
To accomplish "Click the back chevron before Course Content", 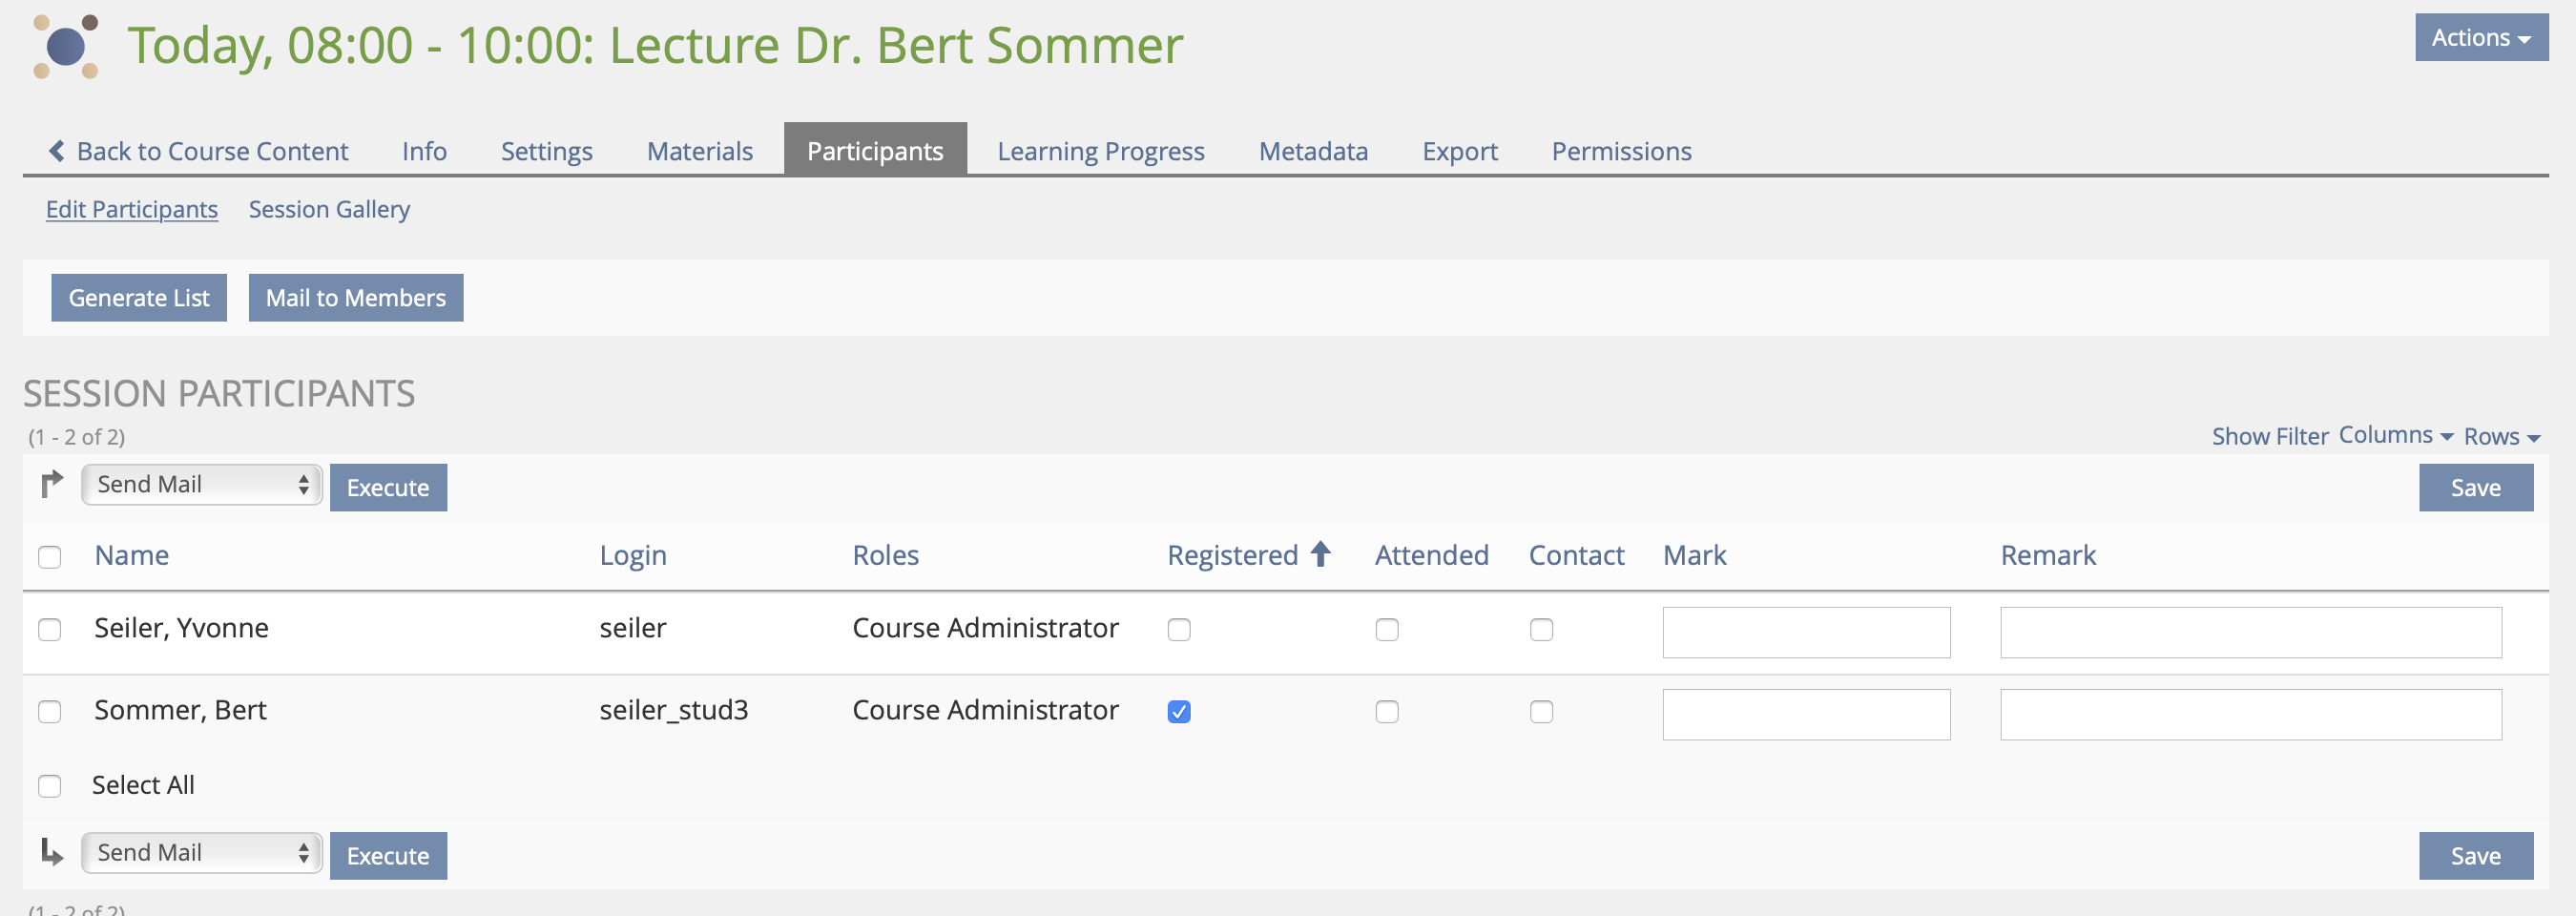I will coord(57,151).
